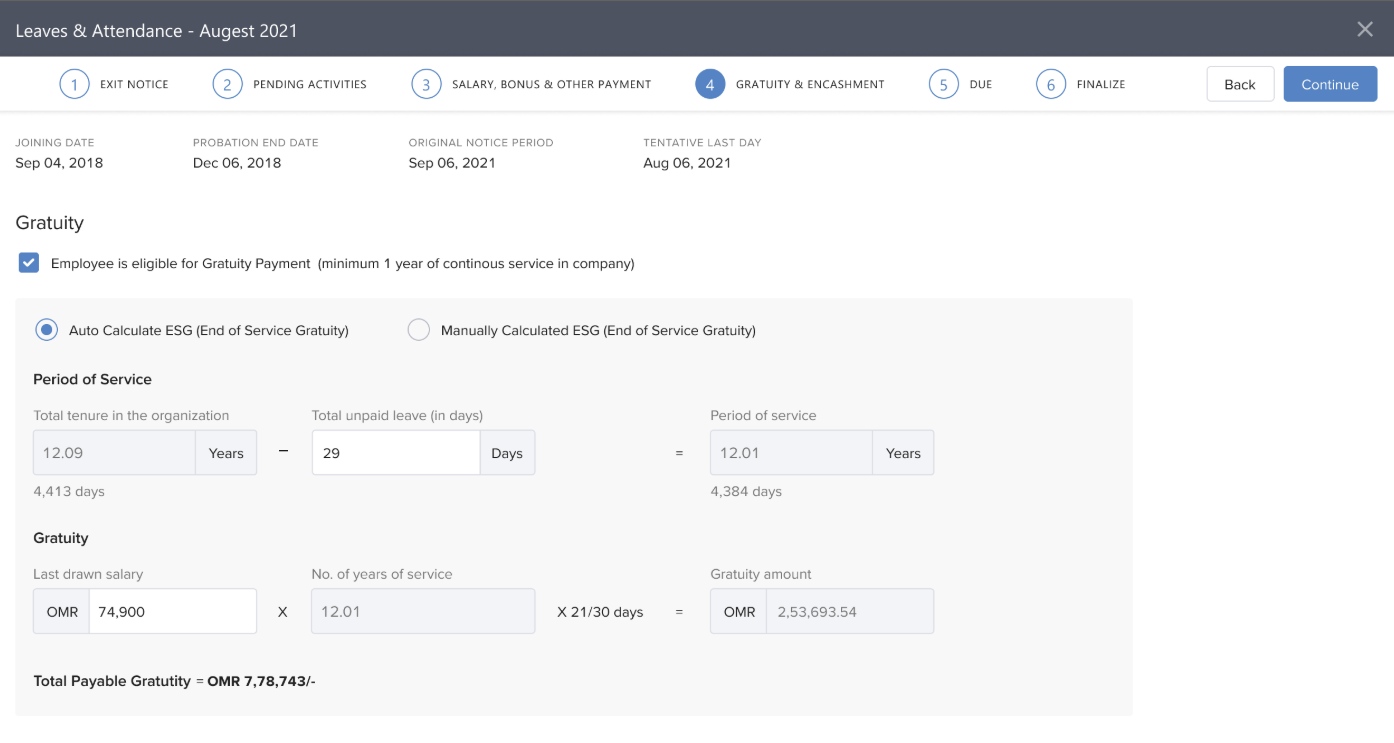Click the total tenure in organization field
The width and height of the screenshot is (1394, 743).
click(x=114, y=453)
